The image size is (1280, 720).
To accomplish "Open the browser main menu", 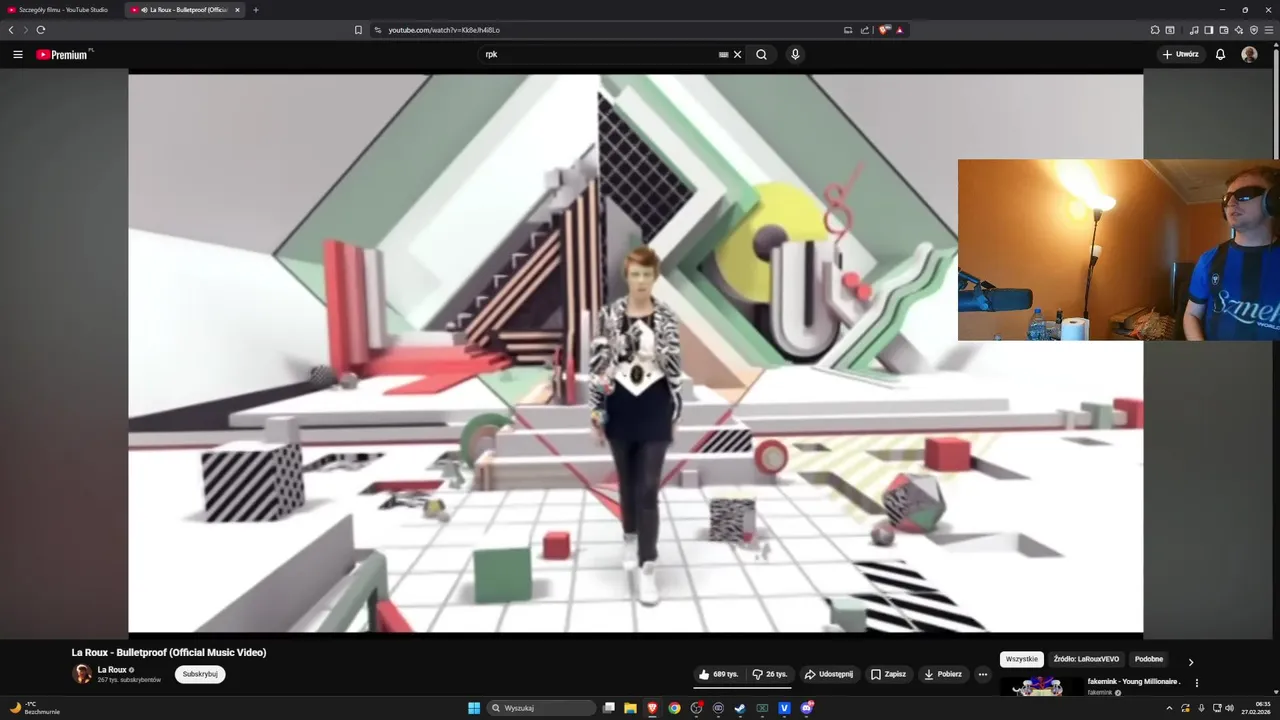I will point(1269,30).
